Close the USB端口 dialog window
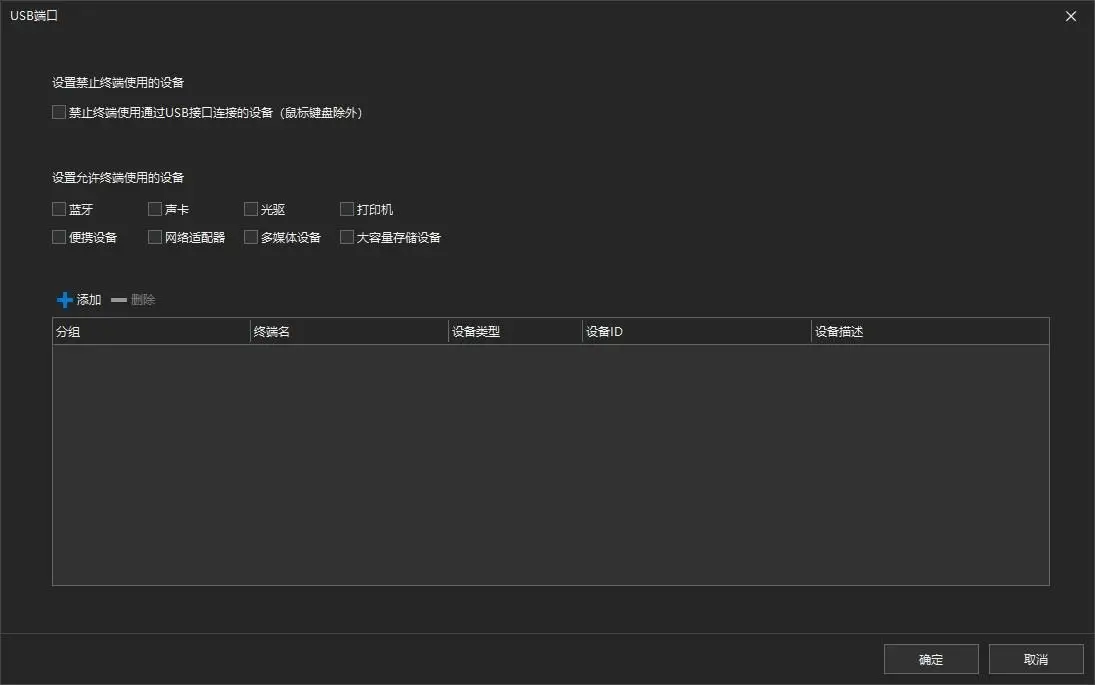1095x685 pixels. tap(1071, 16)
